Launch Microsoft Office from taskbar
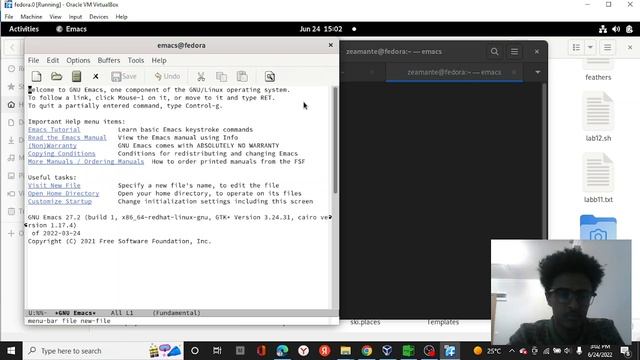The image size is (640, 360). [261, 351]
